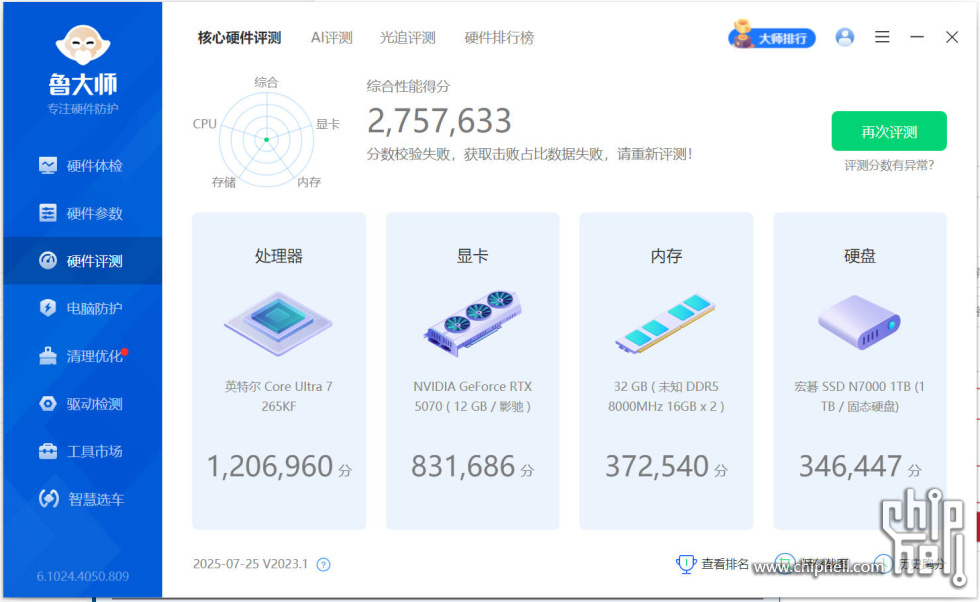Click the 显卡 graphics card illustration
The height and width of the screenshot is (602, 980).
[x=472, y=323]
